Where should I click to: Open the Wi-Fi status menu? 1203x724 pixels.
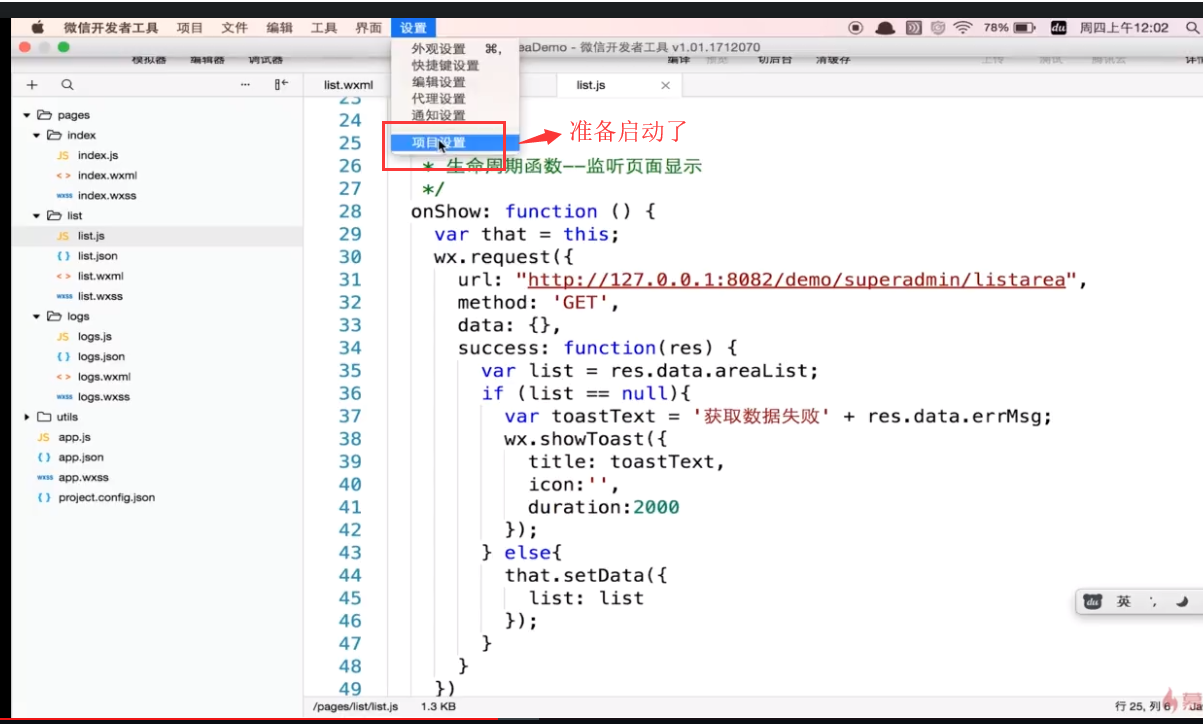pyautogui.click(x=962, y=28)
